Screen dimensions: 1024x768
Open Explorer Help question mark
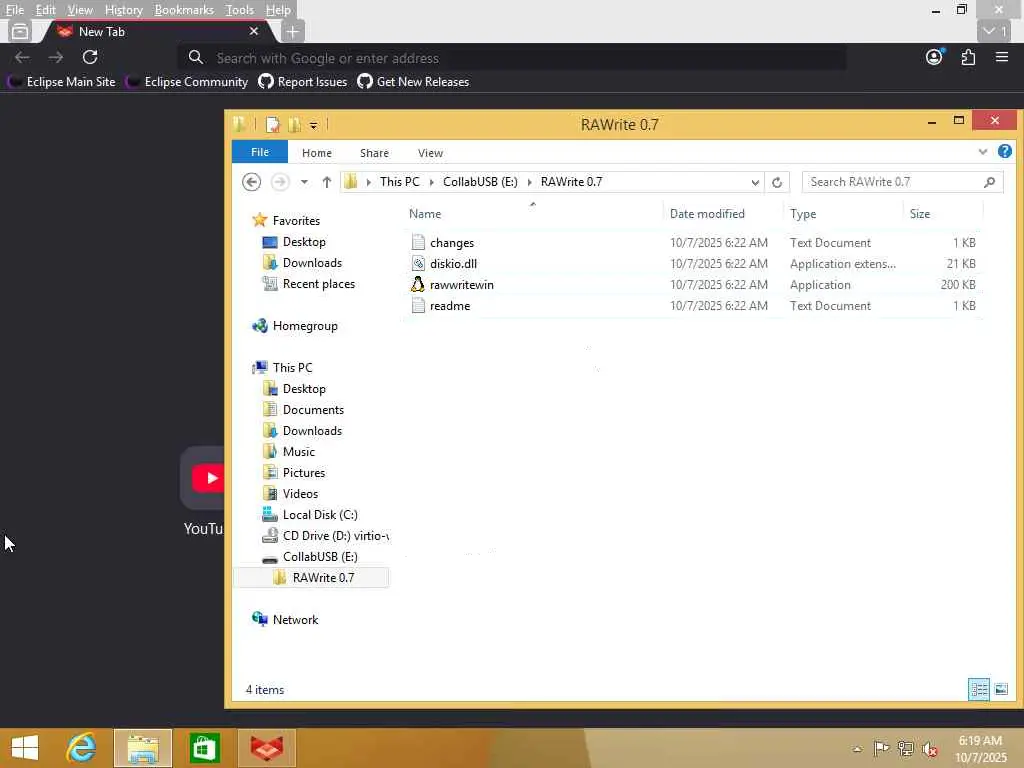pyautogui.click(x=1005, y=152)
